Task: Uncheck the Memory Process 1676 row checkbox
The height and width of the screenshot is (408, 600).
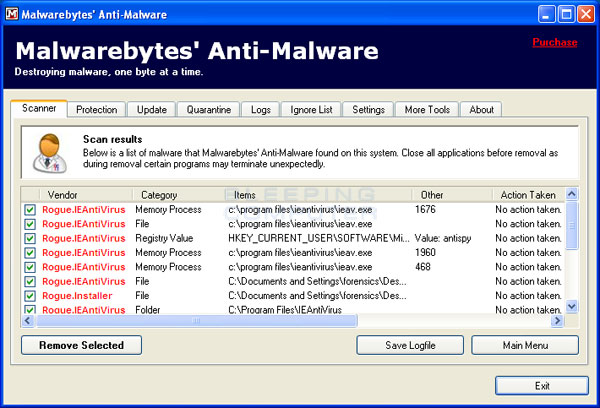Action: (x=30, y=210)
